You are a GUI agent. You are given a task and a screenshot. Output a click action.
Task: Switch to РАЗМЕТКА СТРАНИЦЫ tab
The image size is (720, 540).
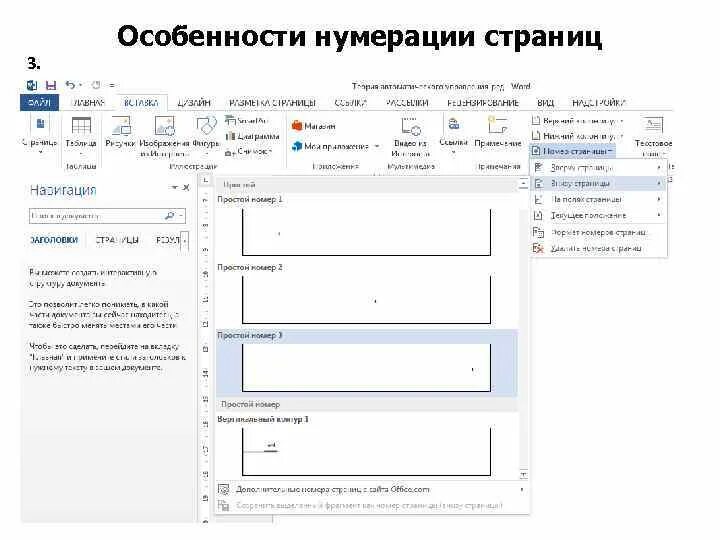point(272,102)
